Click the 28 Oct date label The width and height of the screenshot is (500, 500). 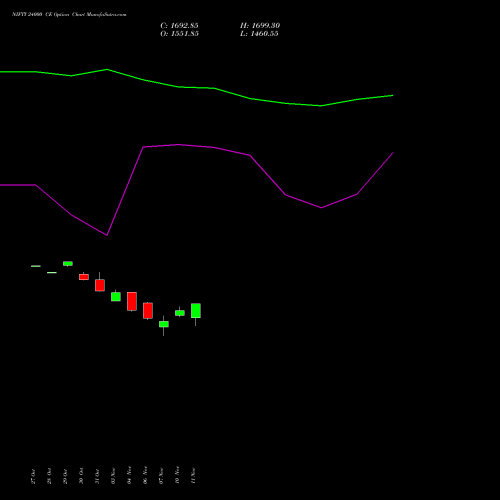click(49, 476)
